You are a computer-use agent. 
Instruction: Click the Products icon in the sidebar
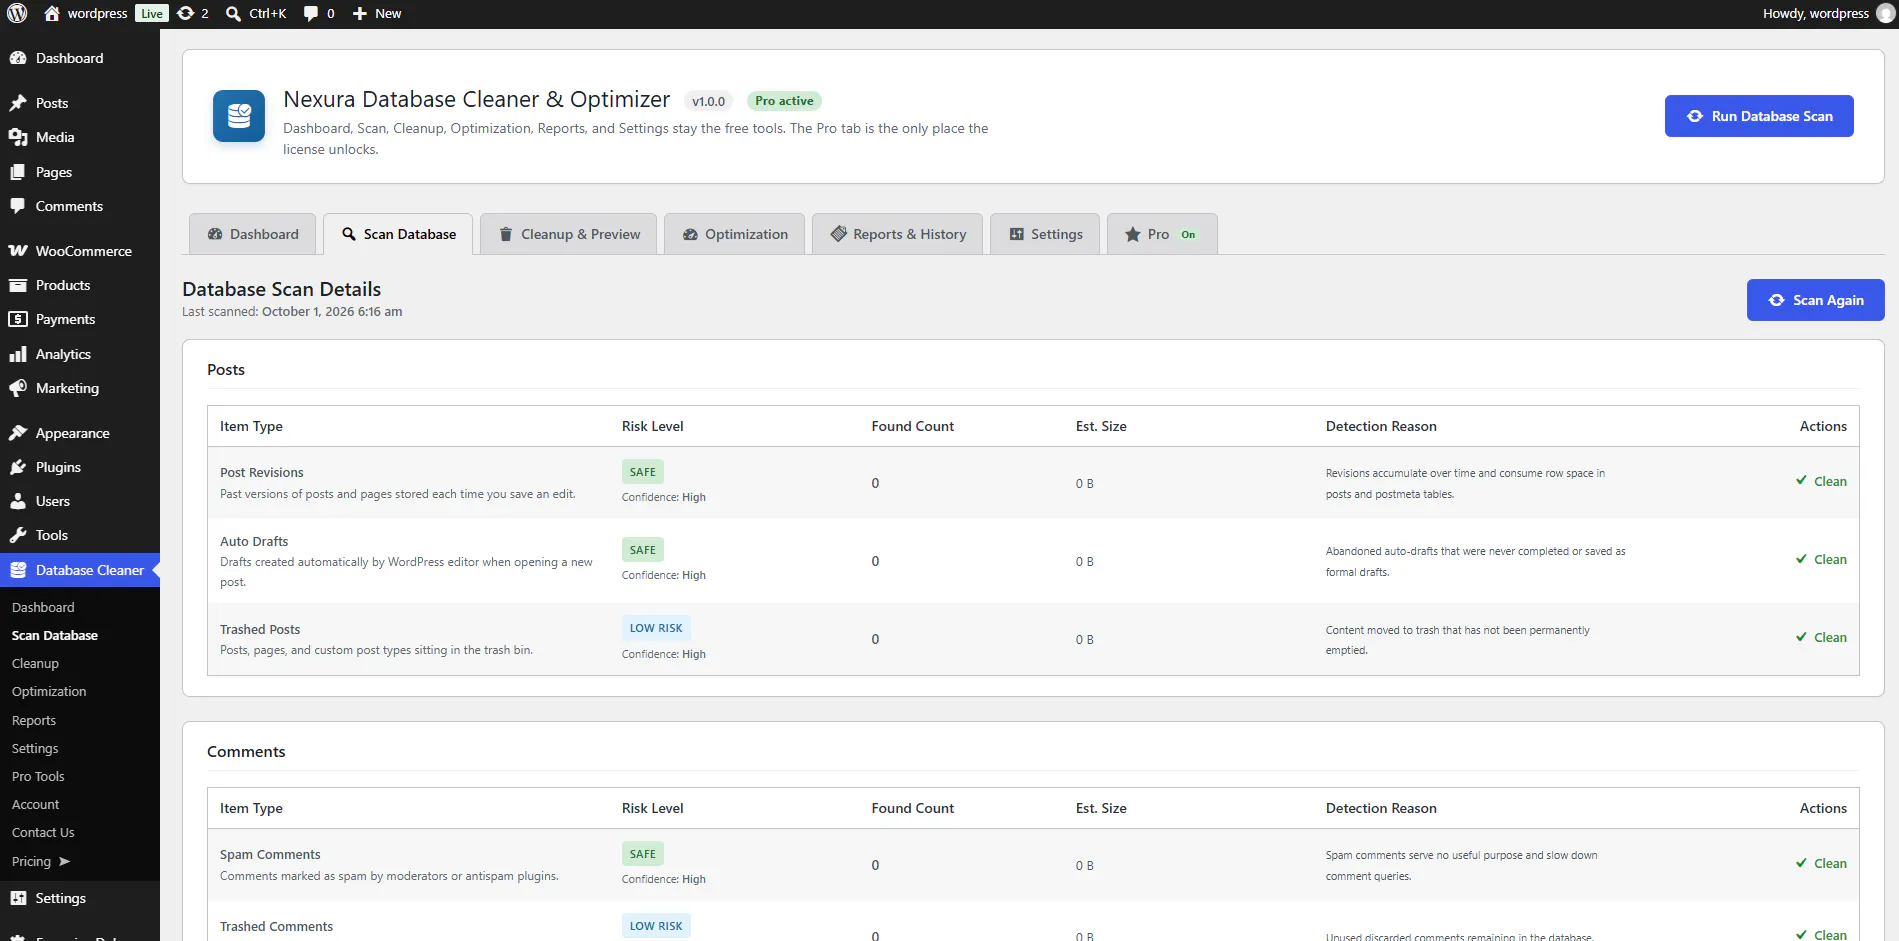tap(18, 285)
